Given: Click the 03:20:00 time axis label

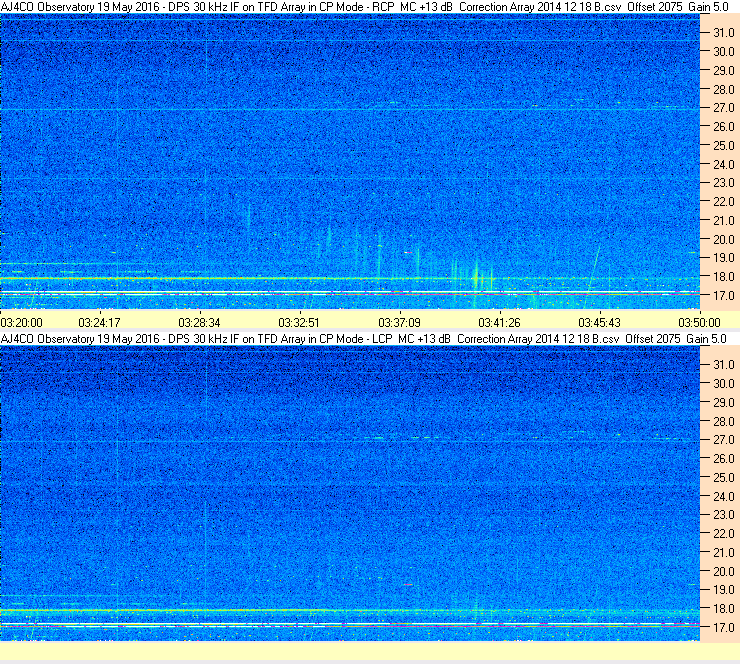Looking at the screenshot, I should 22,323.
